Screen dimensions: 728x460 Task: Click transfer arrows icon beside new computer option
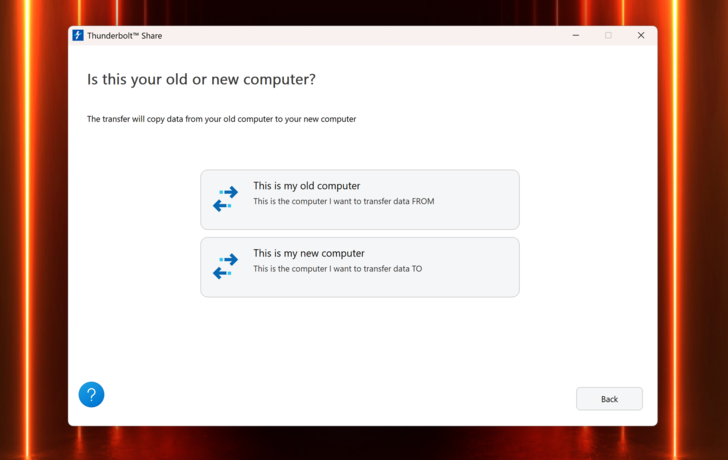(x=226, y=267)
